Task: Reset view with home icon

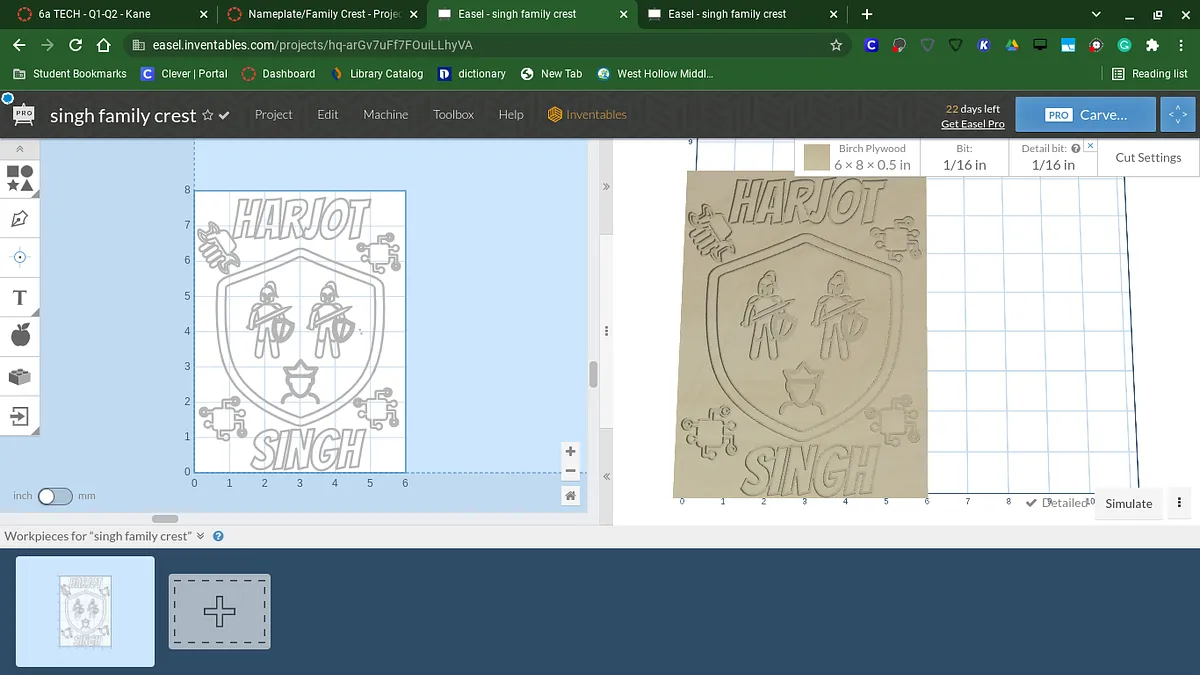Action: point(570,496)
